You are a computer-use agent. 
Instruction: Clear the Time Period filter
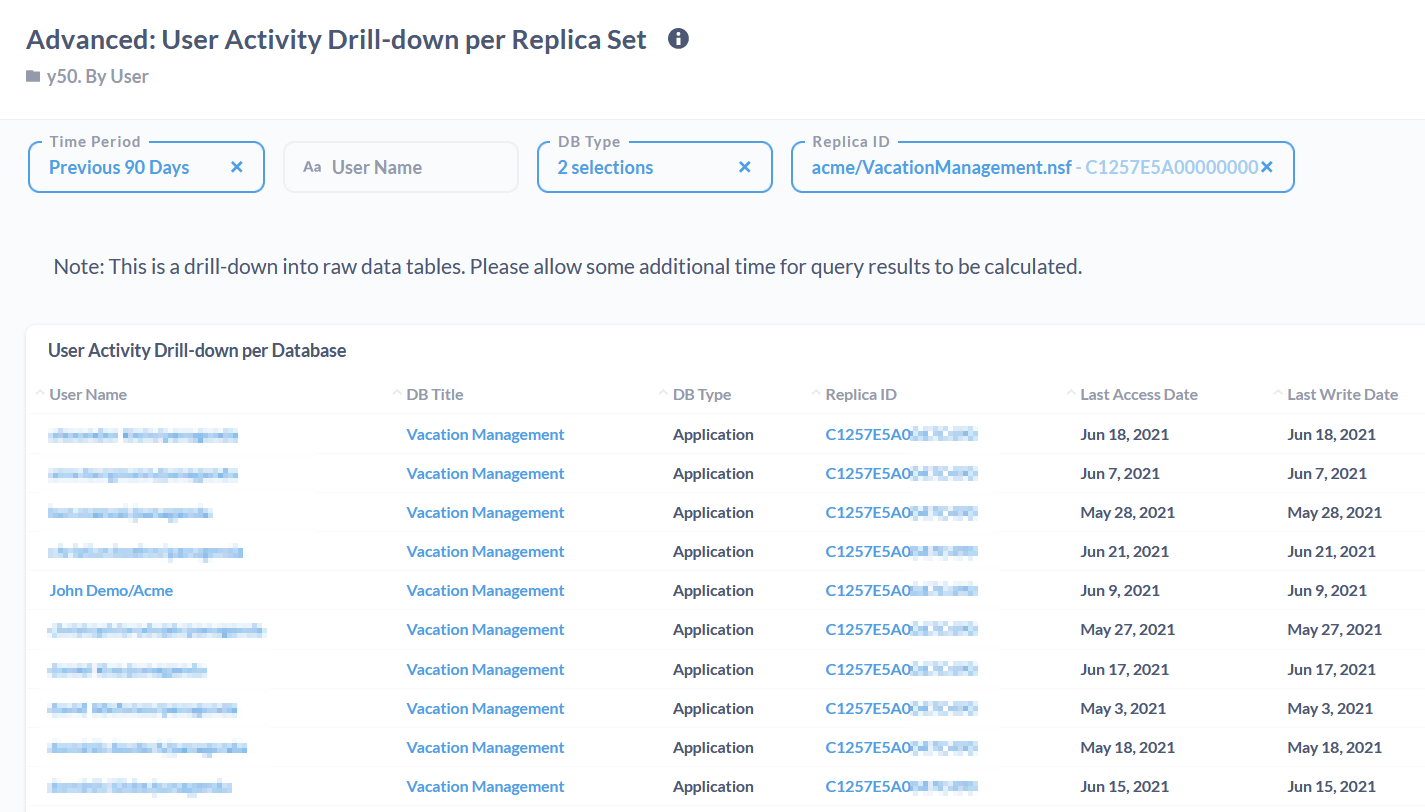tap(237, 167)
